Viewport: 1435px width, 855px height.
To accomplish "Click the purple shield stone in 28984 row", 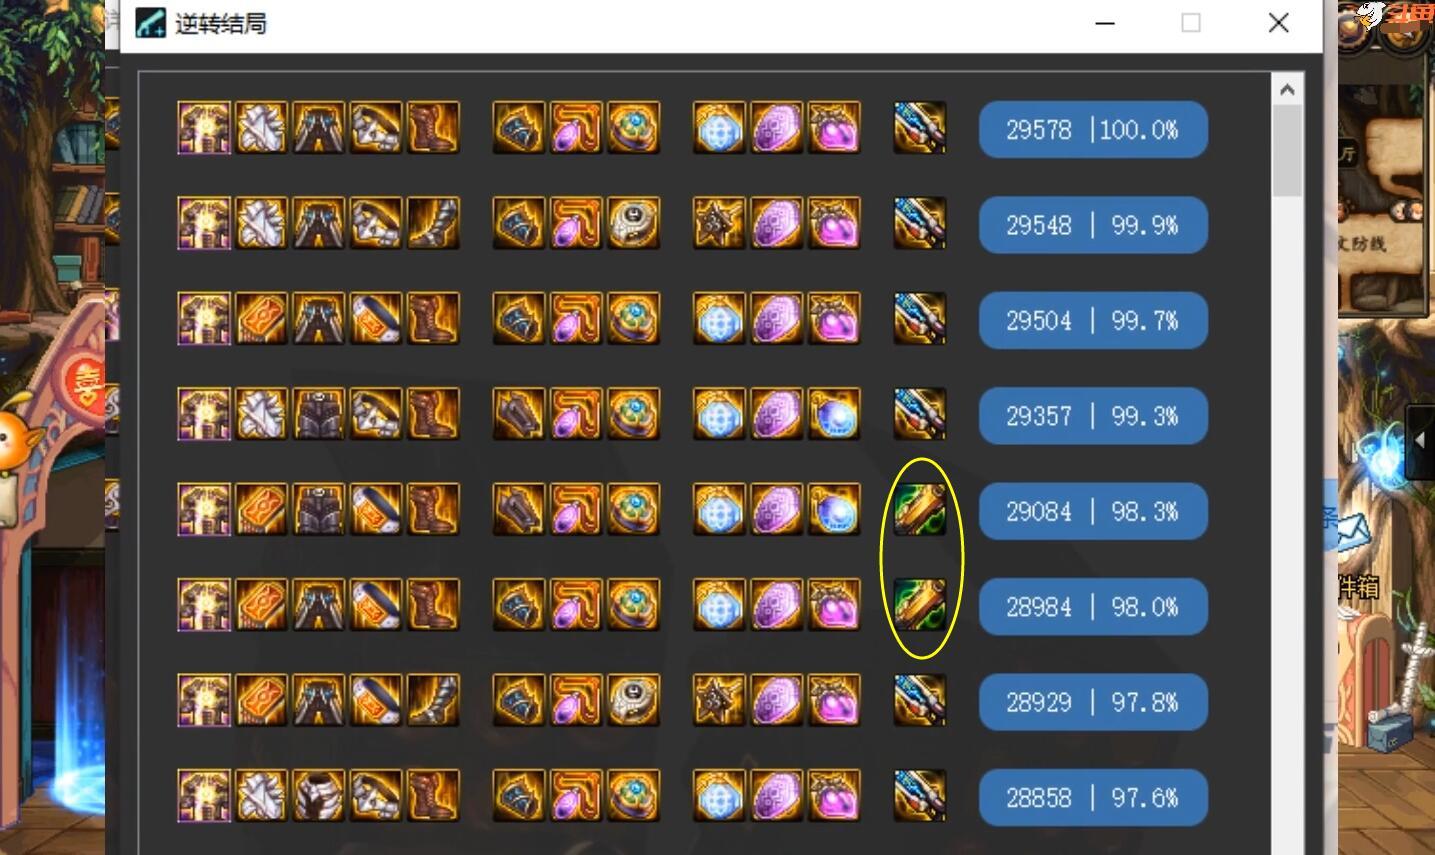I will coord(777,605).
